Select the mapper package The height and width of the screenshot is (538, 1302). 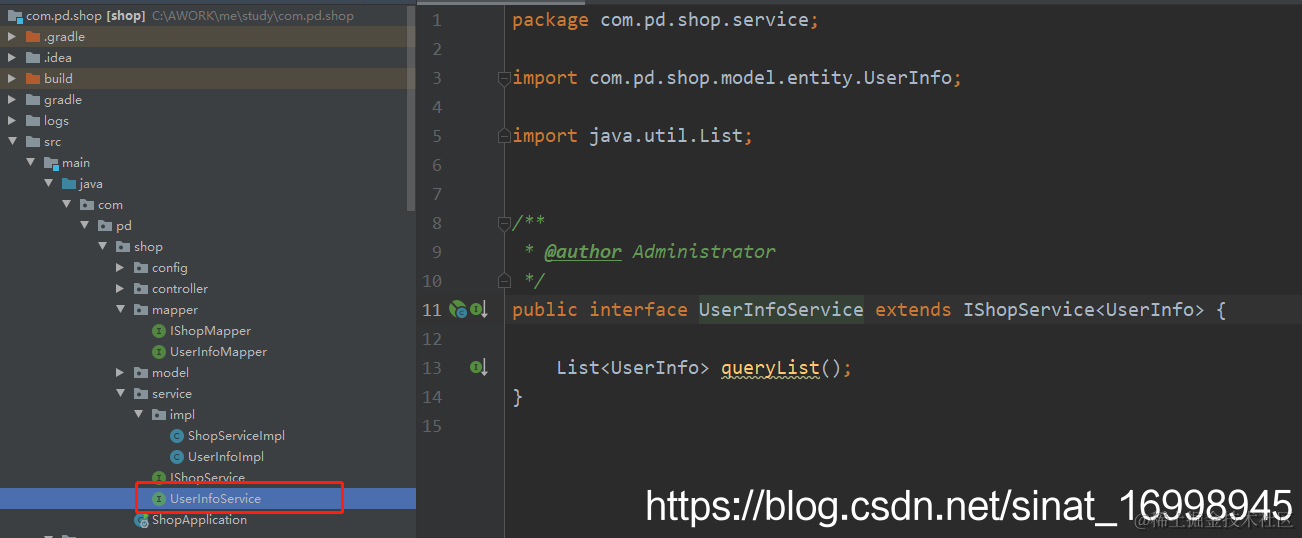175,310
